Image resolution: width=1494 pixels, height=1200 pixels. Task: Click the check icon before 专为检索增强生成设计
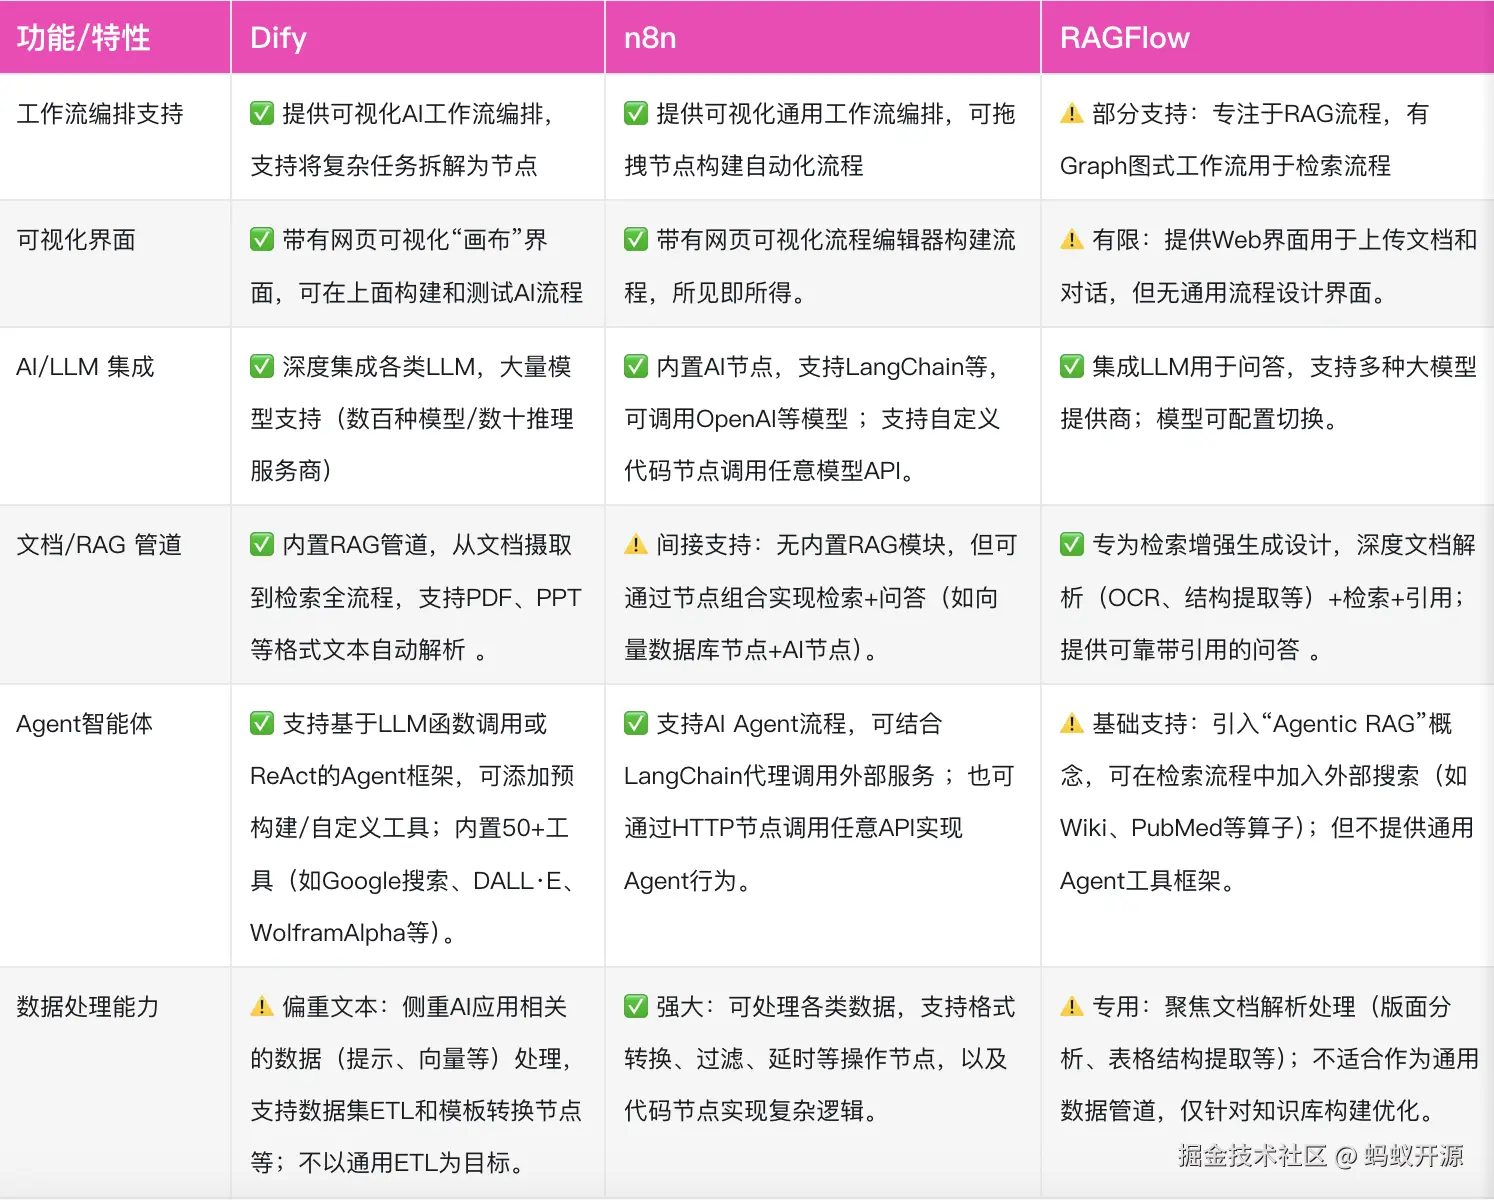point(1072,544)
